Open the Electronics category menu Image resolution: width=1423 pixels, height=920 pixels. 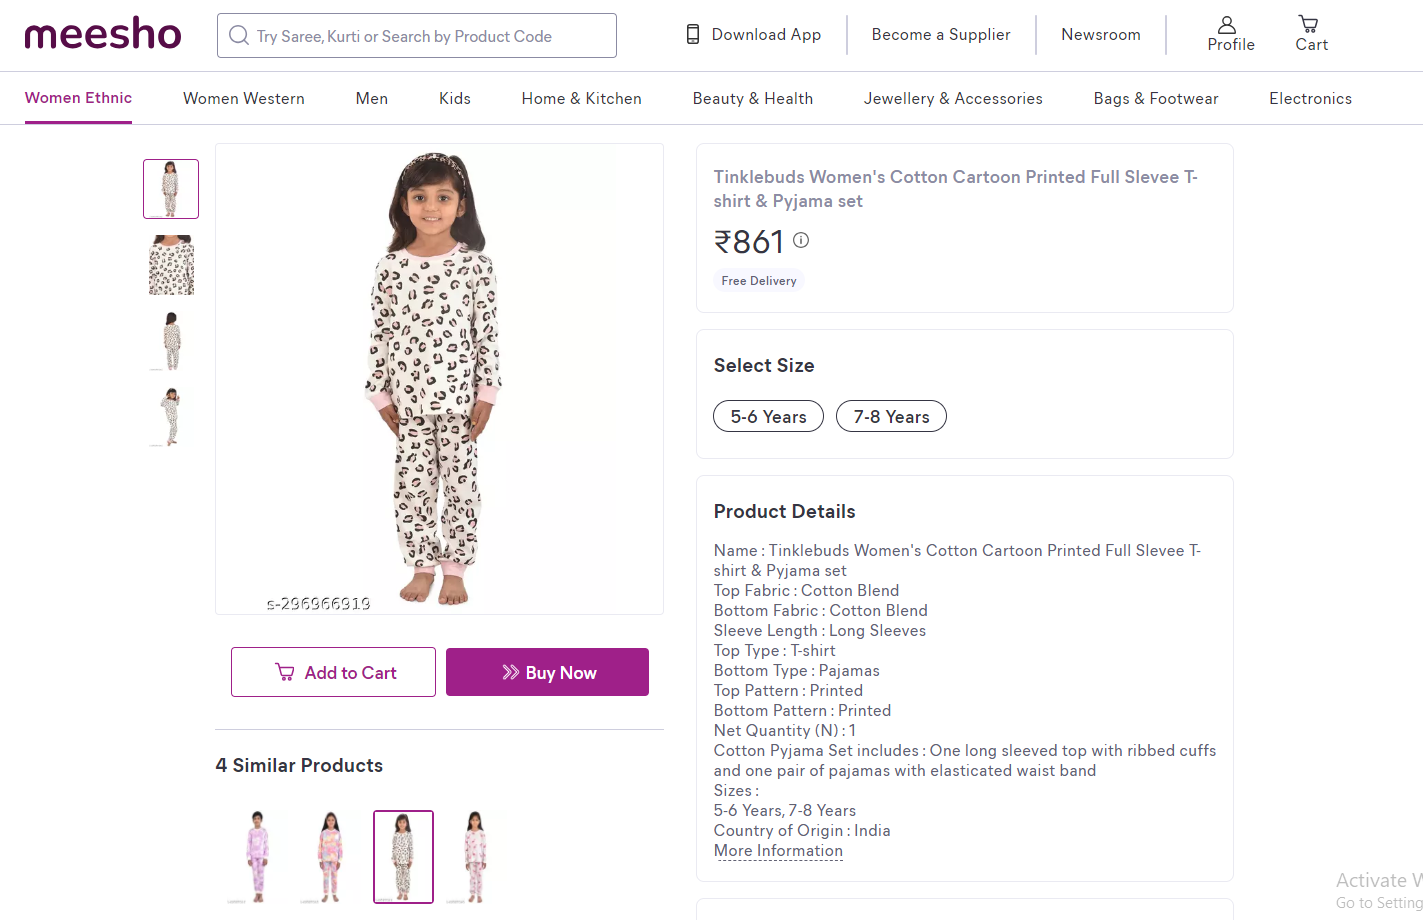tap(1310, 98)
